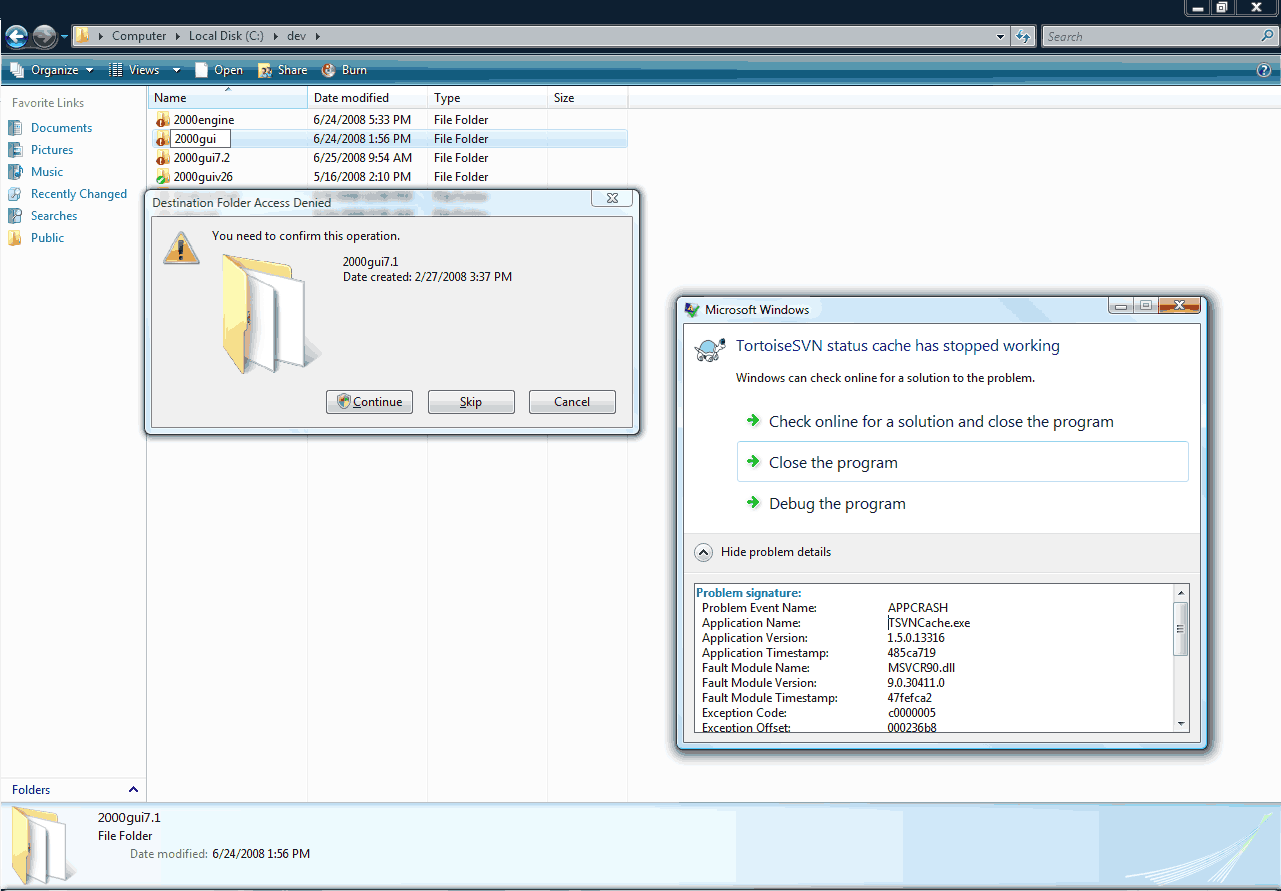Viewport: 1281px width, 891px height.
Task: Click the date 6/24/2008 5:33 PM
Action: tap(362, 120)
